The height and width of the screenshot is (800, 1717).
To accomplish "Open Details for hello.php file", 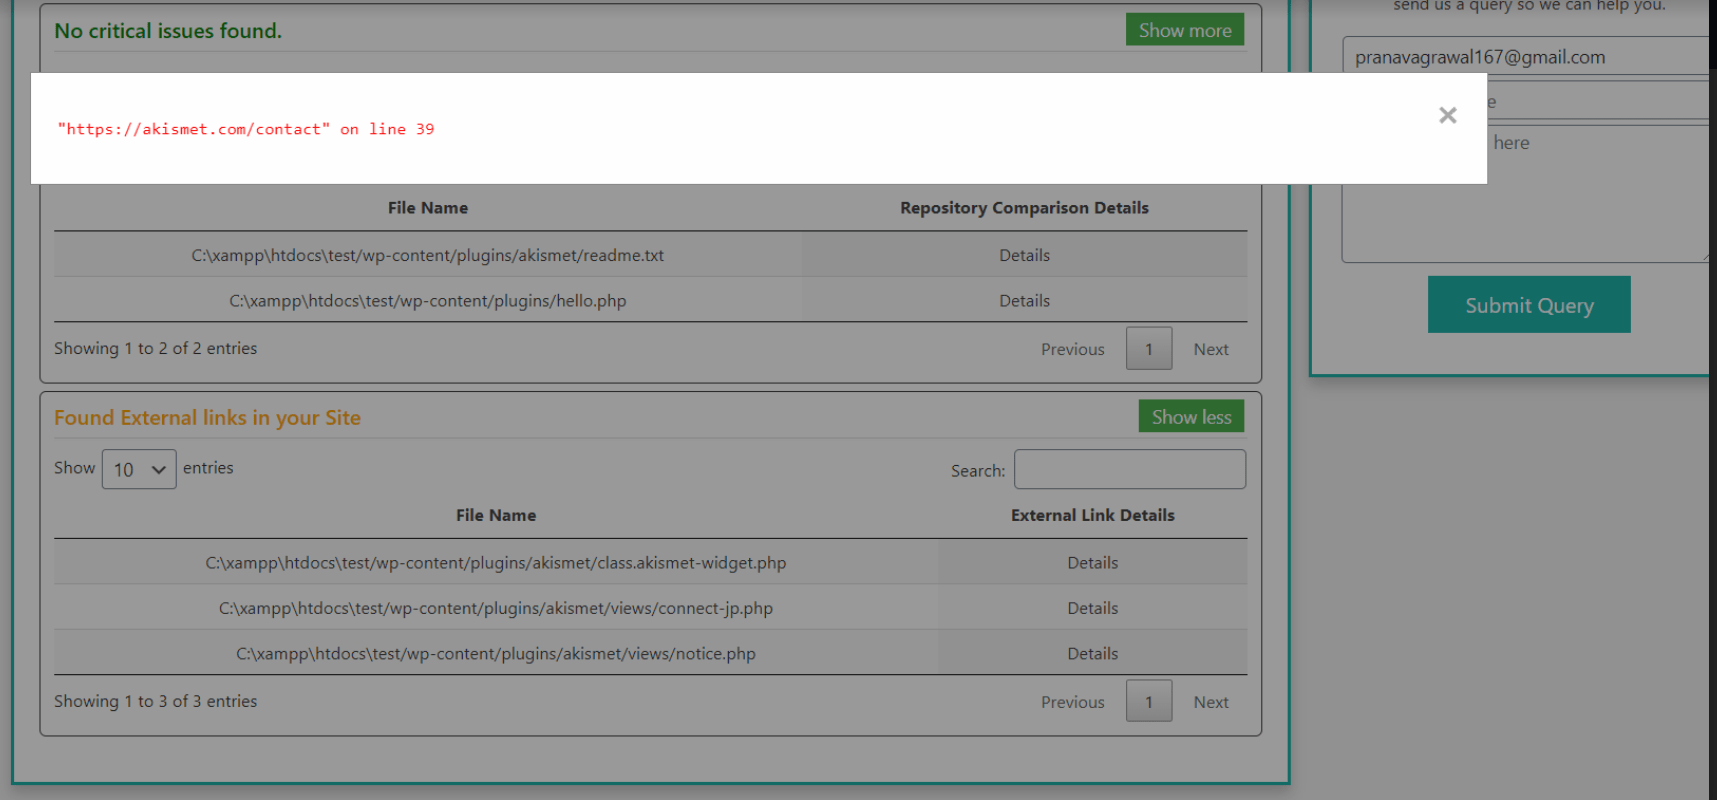I will (1024, 301).
